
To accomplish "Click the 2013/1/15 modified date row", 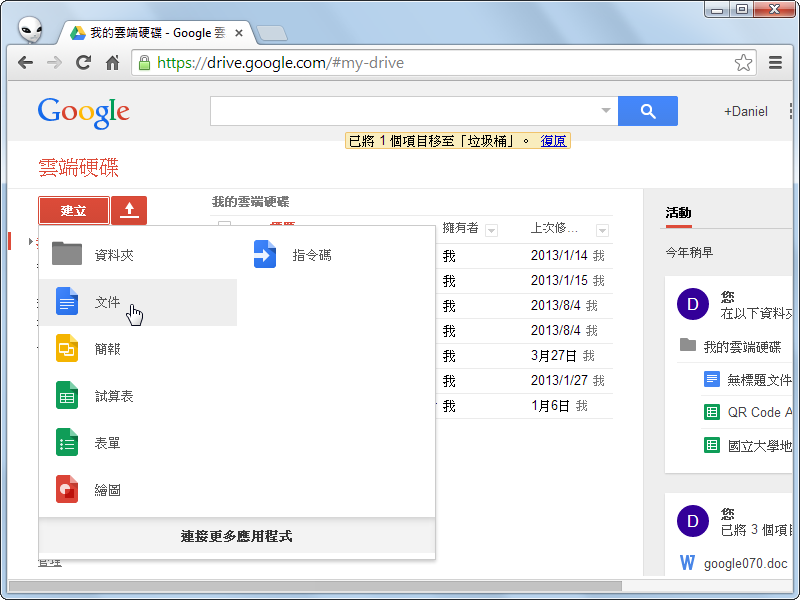I will coord(559,280).
